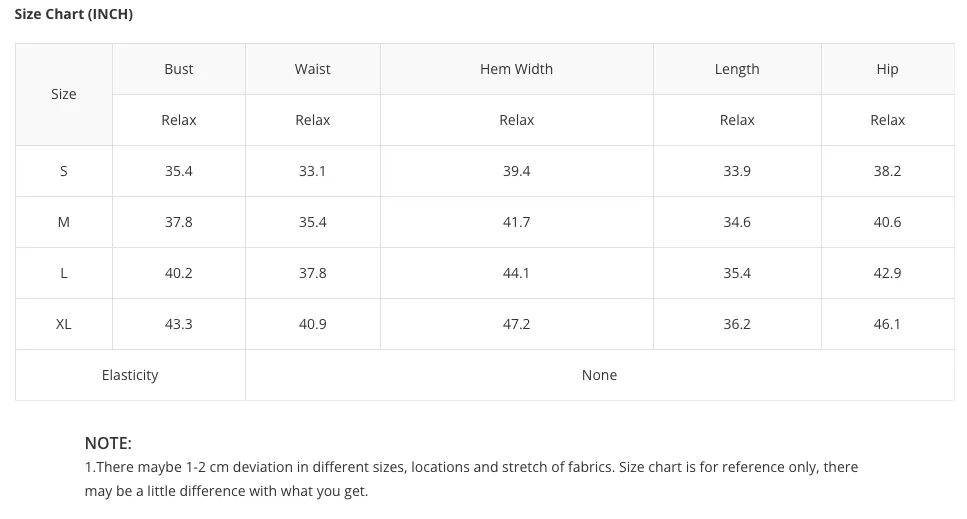Click the M size row label
This screenshot has width=967, height=519.
[x=64, y=223]
